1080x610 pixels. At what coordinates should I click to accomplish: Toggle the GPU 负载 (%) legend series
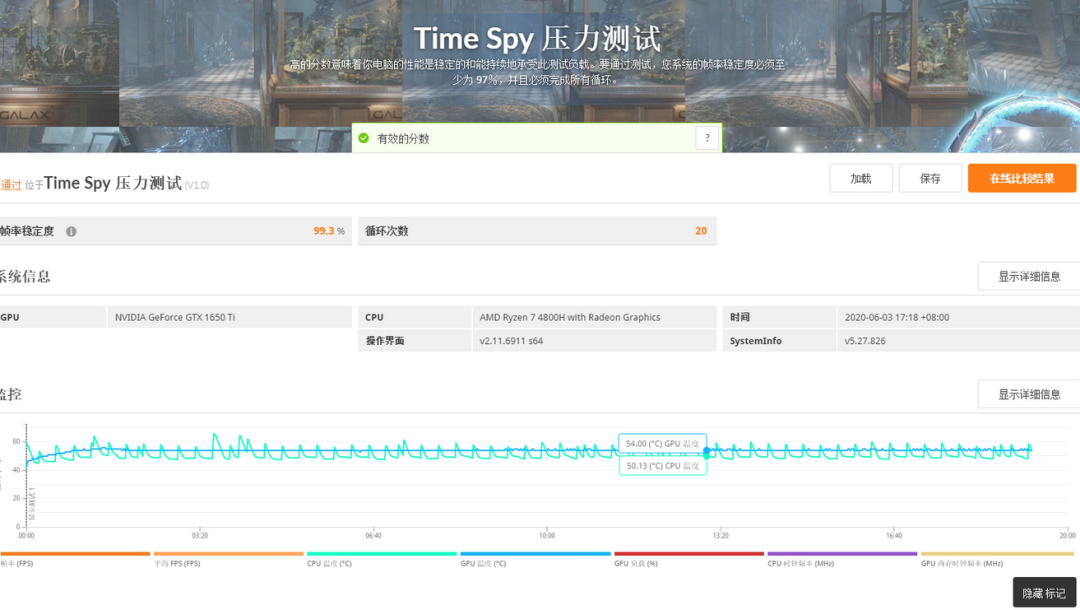(636, 563)
